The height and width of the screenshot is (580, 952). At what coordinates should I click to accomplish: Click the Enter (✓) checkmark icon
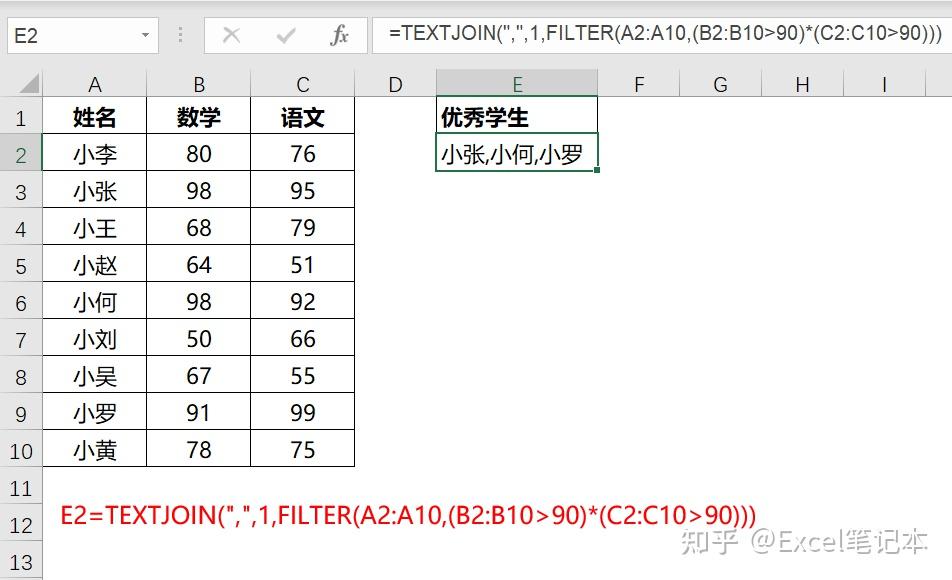(x=285, y=35)
